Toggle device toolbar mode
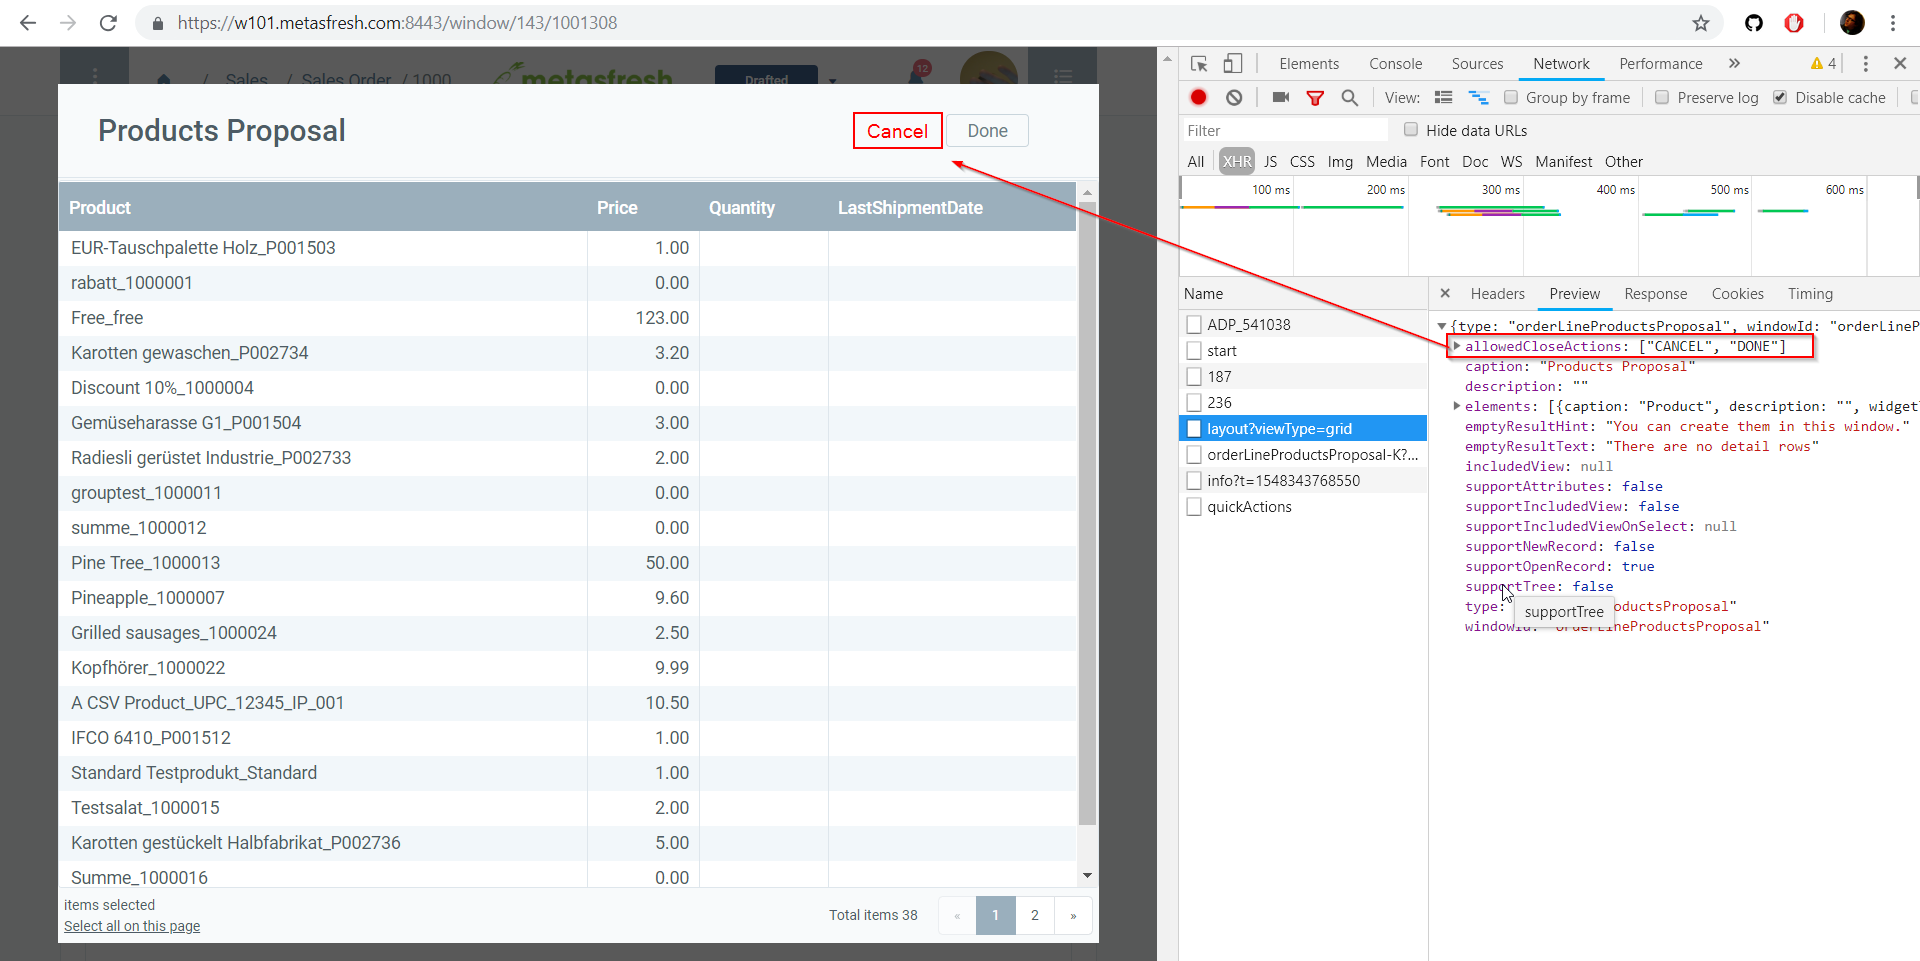This screenshot has height=961, width=1920. pos(1233,63)
